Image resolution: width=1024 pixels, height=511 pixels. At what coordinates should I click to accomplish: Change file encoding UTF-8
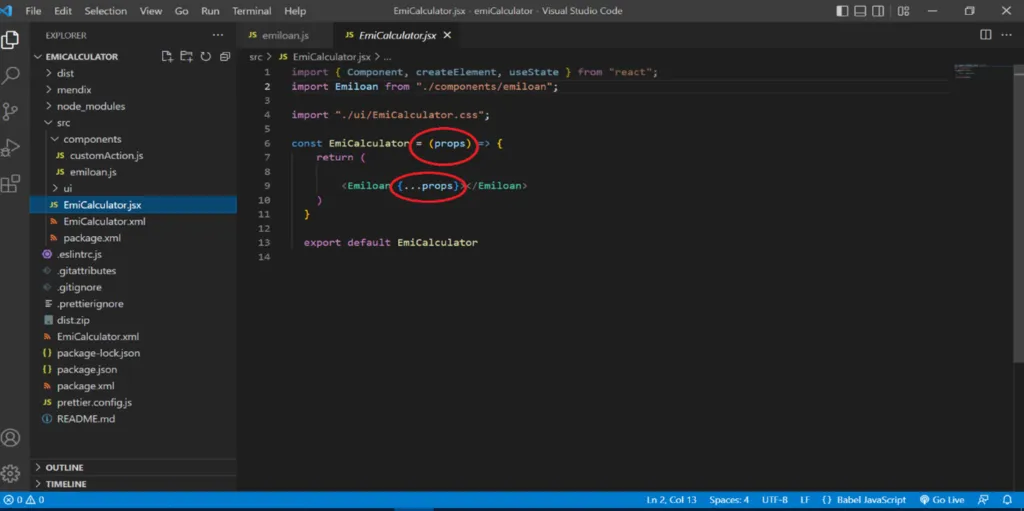[x=775, y=500]
